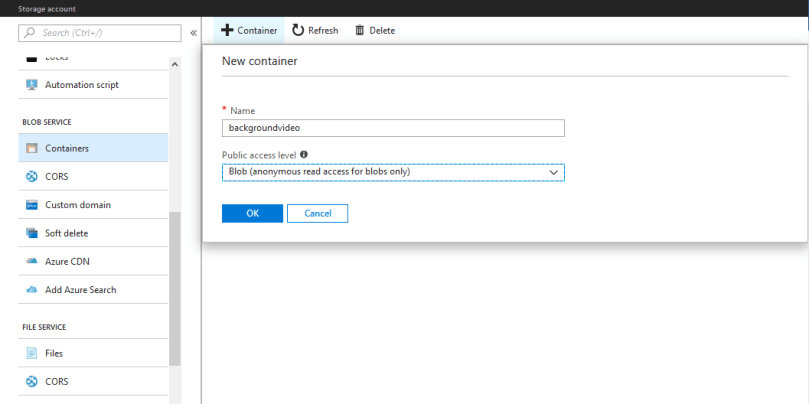Click the sidebar Search box
Viewport: 809px width, 404px height.
point(100,33)
